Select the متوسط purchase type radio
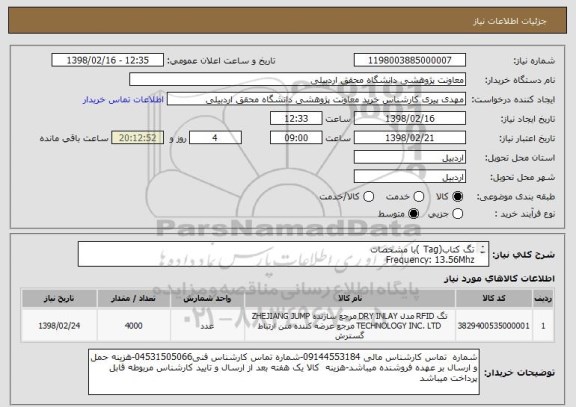Image resolution: width=576 pixels, height=407 pixels. [414, 214]
